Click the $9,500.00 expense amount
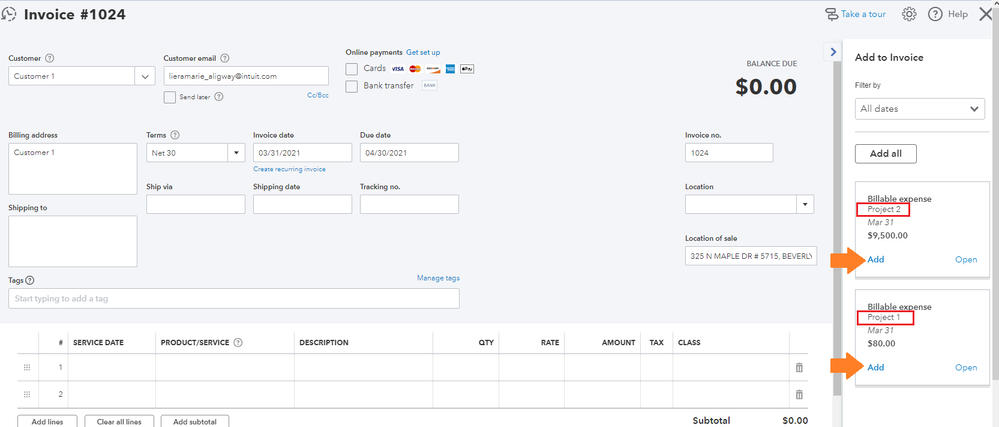This screenshot has width=999, height=427. click(x=888, y=235)
